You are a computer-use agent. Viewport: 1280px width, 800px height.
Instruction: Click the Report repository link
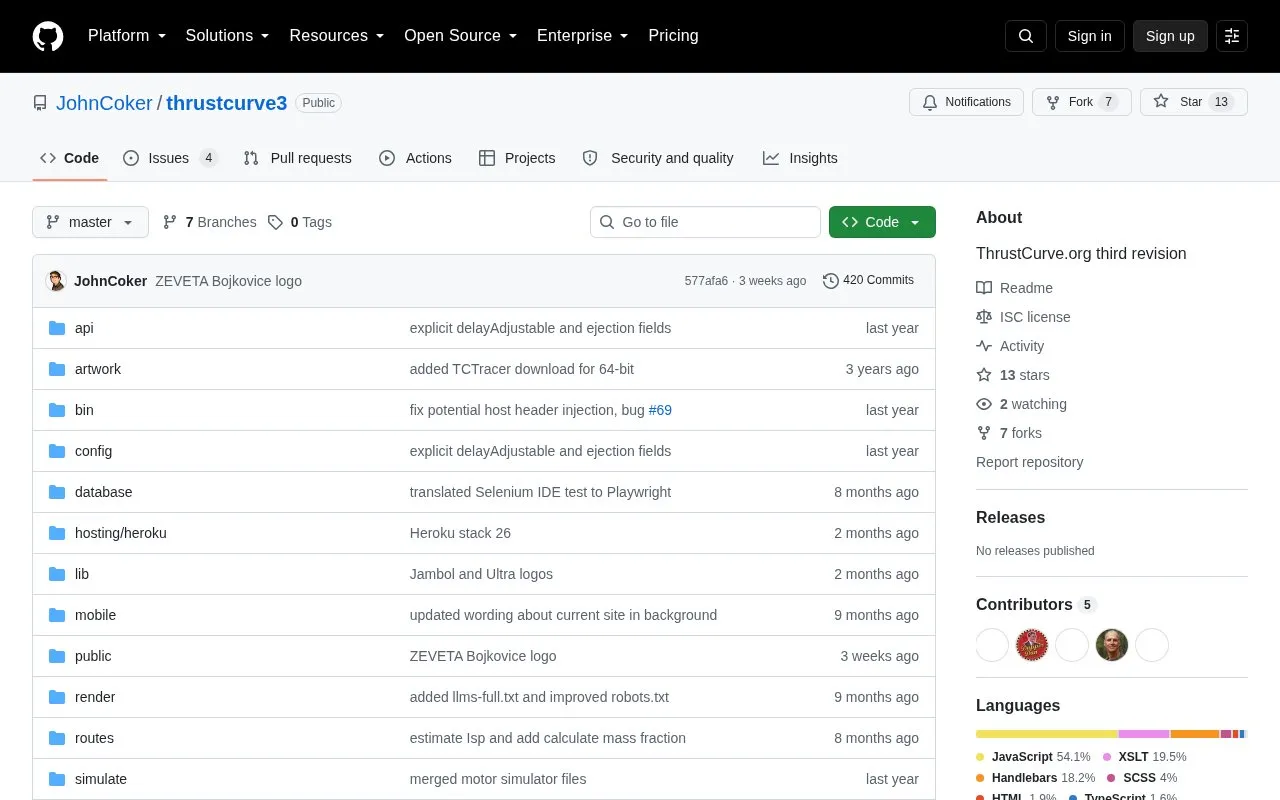click(1029, 462)
